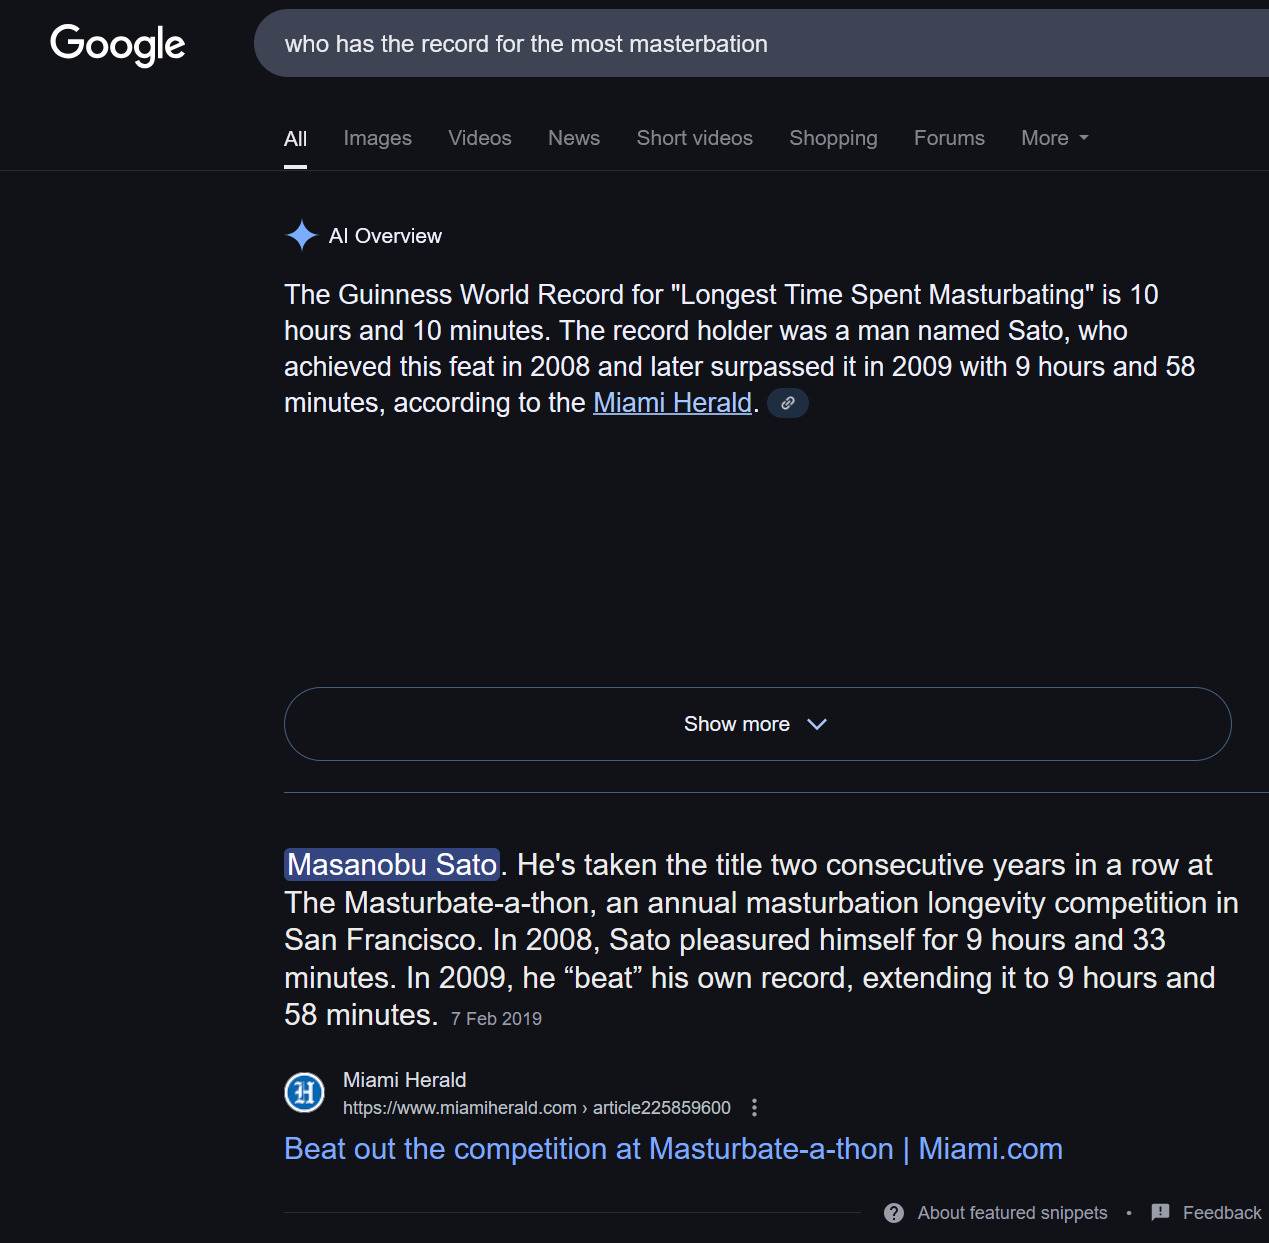Click the About featured snippets help icon
The width and height of the screenshot is (1269, 1243).
894,1213
